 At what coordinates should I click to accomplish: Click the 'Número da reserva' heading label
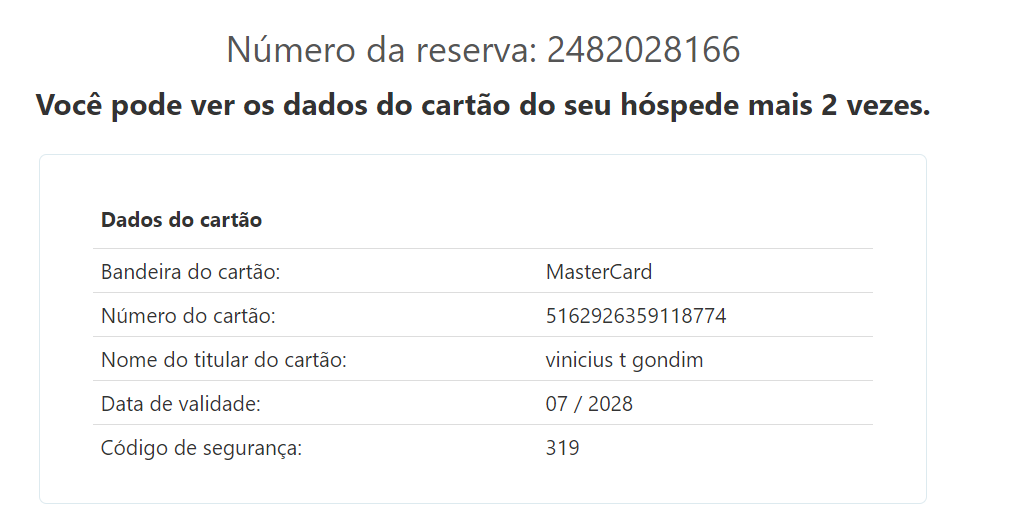[x=382, y=49]
